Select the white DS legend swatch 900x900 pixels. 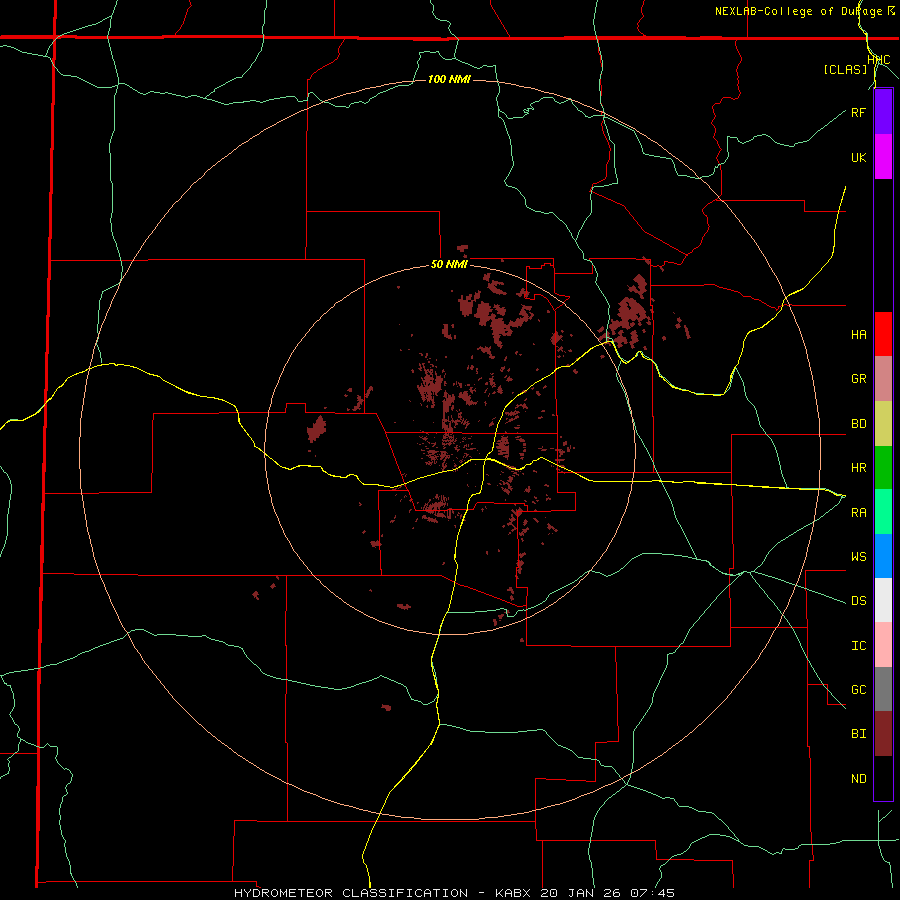(883, 600)
